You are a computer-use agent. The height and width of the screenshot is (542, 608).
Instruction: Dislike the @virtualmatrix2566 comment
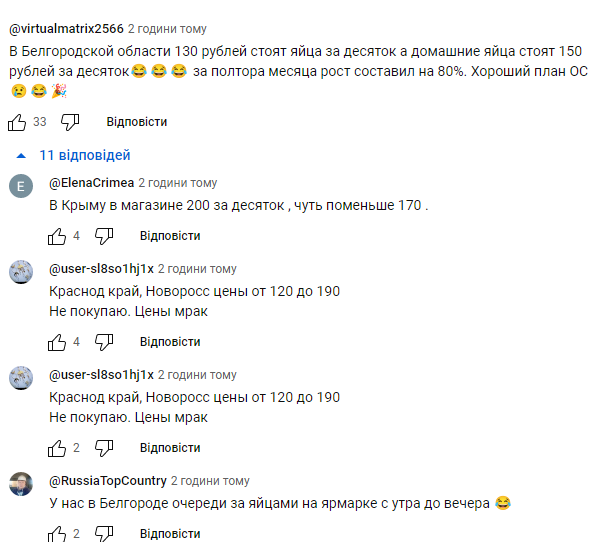pos(70,122)
